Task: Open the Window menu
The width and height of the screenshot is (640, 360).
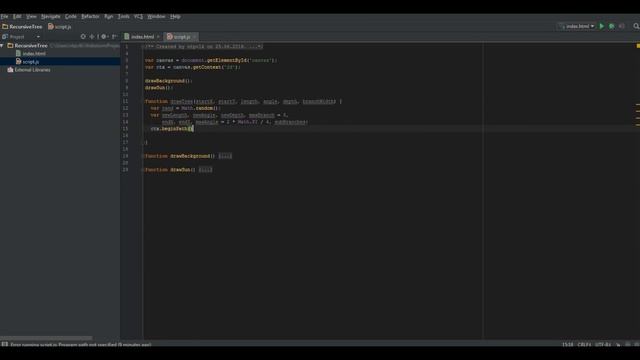Action: pyautogui.click(x=156, y=16)
